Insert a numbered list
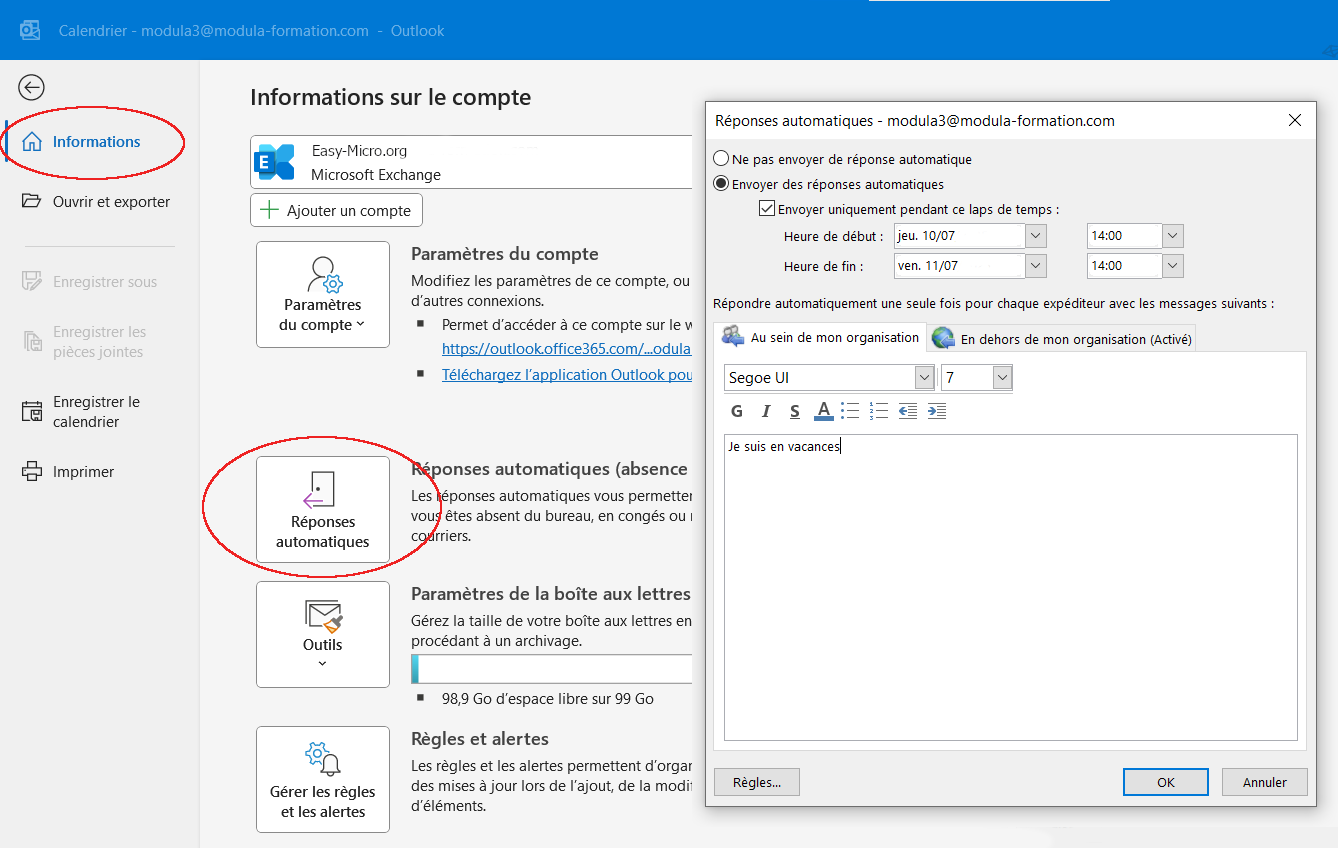Screen dimensions: 1338x848 (878, 411)
